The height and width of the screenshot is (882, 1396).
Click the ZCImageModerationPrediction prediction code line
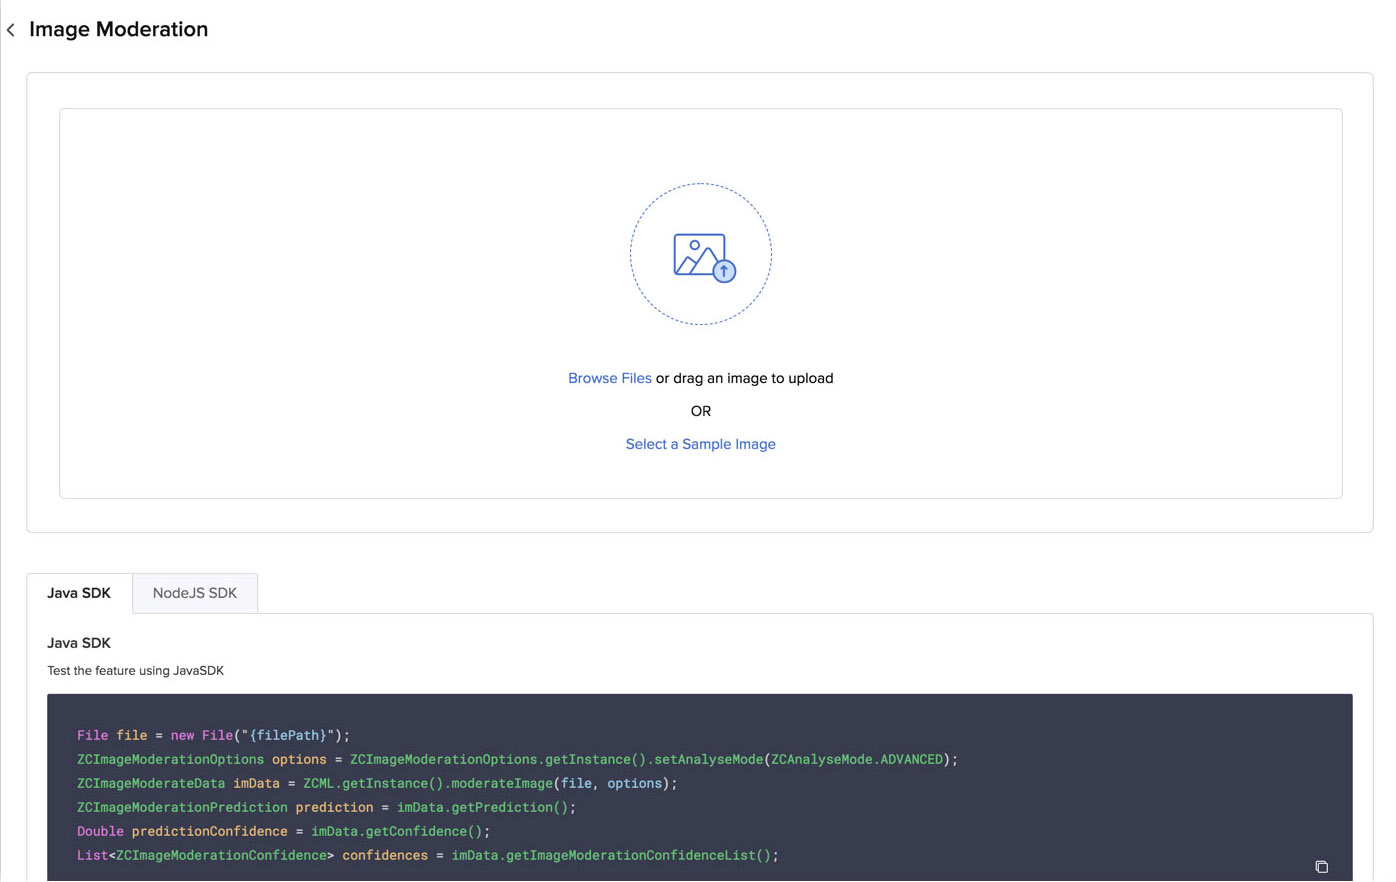[326, 807]
